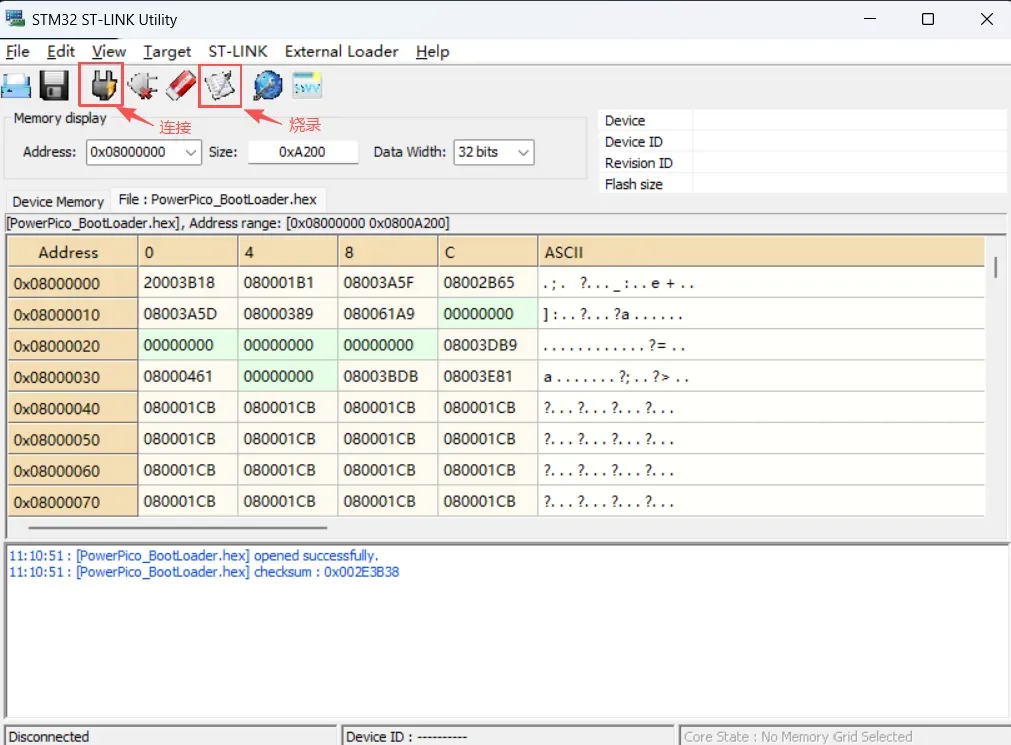Click the Open file toolbar icon
1011x745 pixels.
[x=16, y=87]
